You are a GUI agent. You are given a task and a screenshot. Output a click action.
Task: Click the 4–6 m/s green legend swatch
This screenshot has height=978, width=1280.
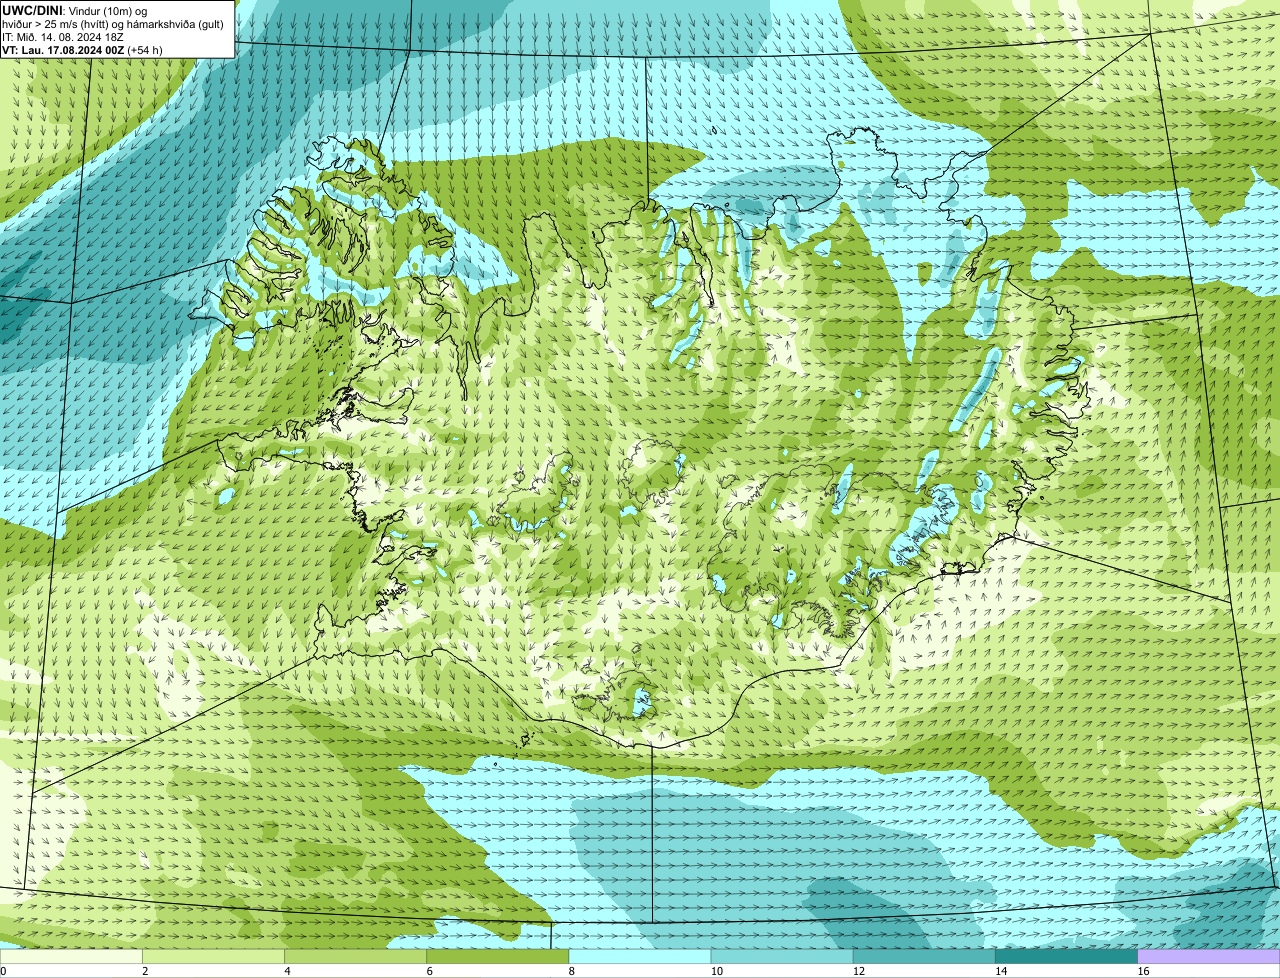[355, 957]
